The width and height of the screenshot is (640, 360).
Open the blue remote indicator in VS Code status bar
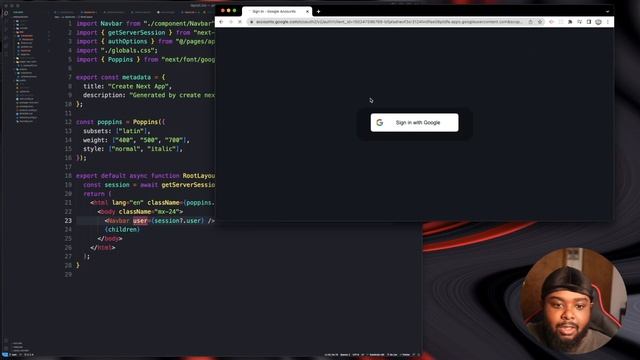tap(4, 355)
